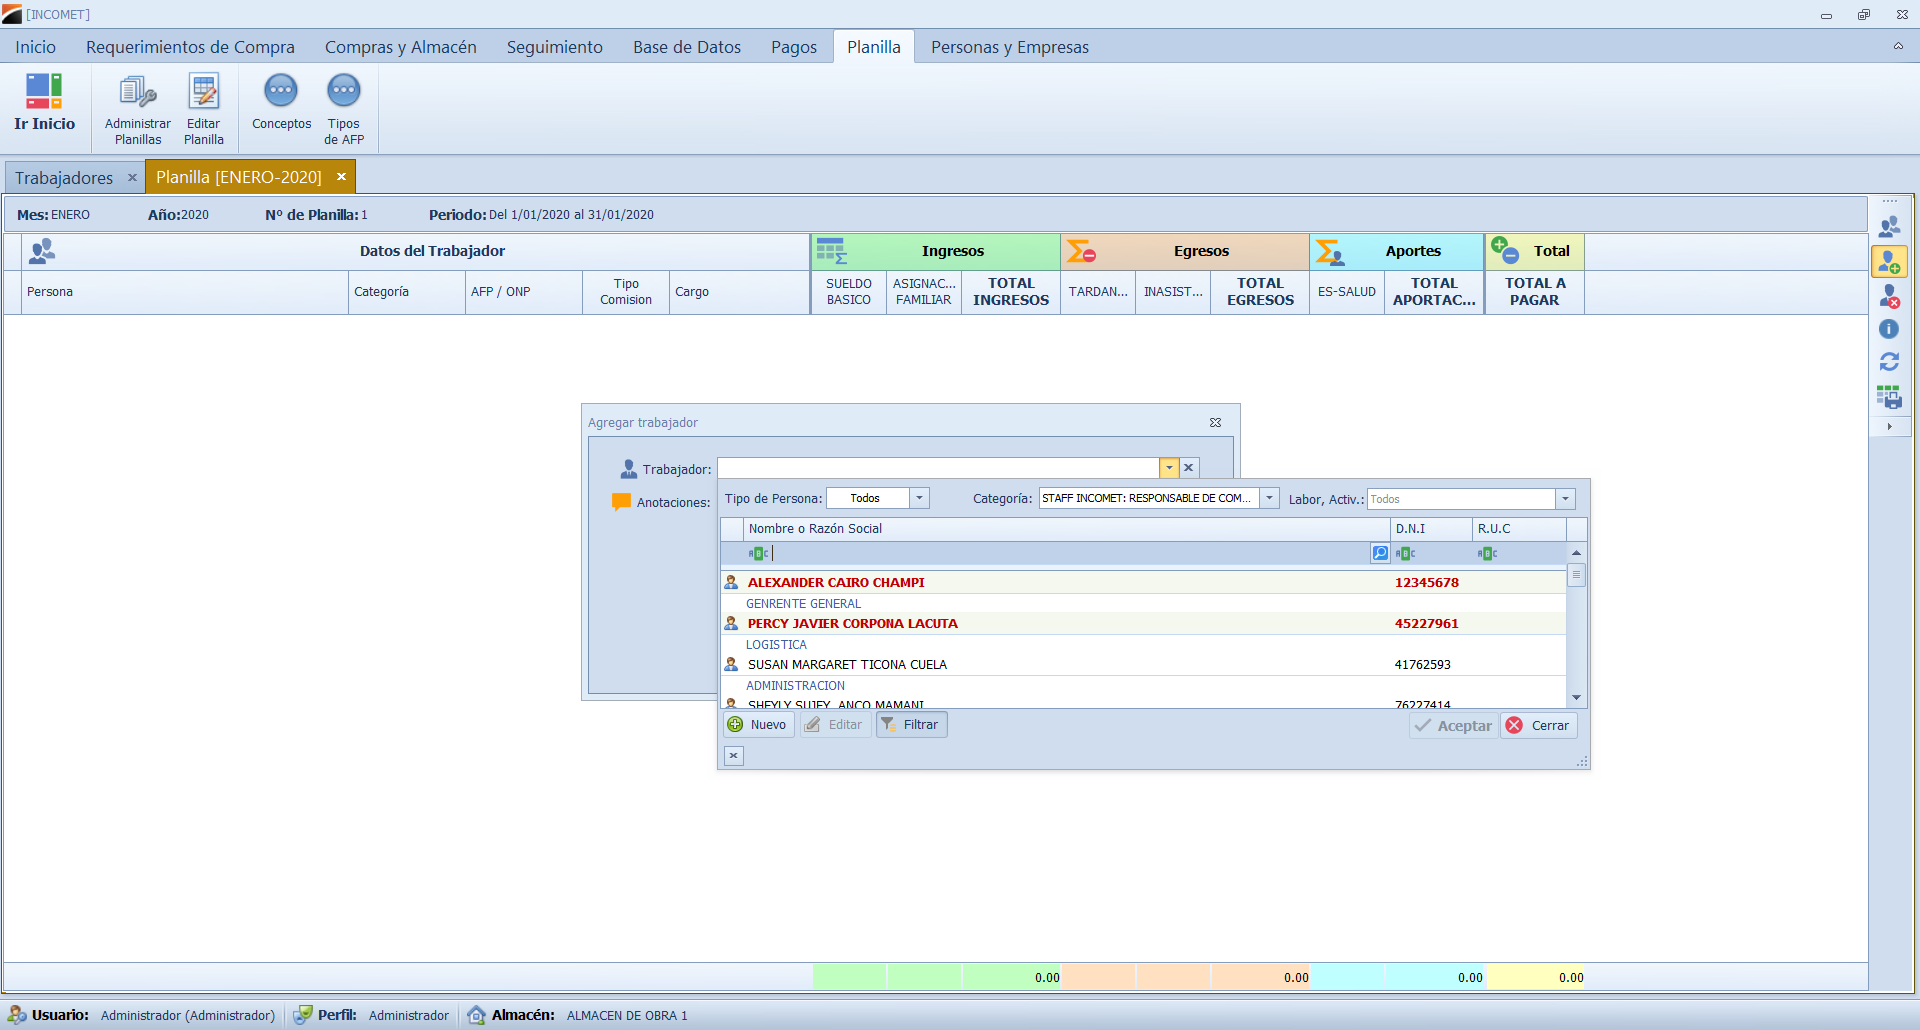Image resolution: width=1920 pixels, height=1030 pixels.
Task: Switch to the Trabajadores document tab
Action: click(x=64, y=178)
